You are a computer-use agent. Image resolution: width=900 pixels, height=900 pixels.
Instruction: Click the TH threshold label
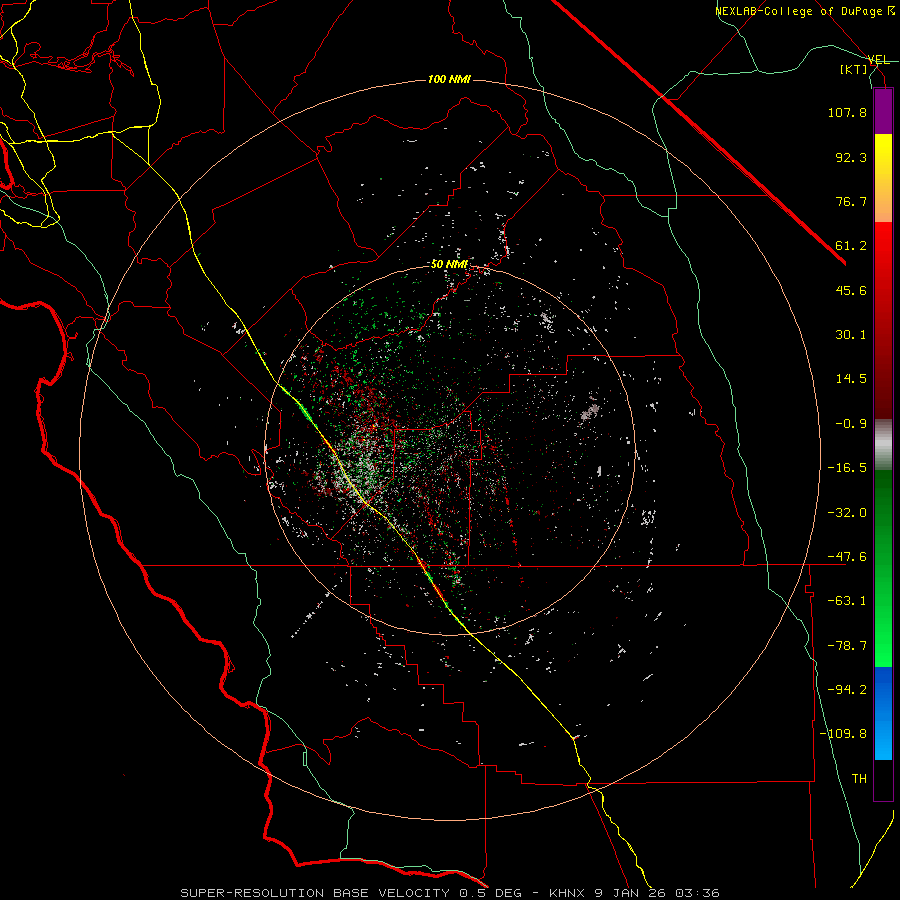pyautogui.click(x=859, y=778)
